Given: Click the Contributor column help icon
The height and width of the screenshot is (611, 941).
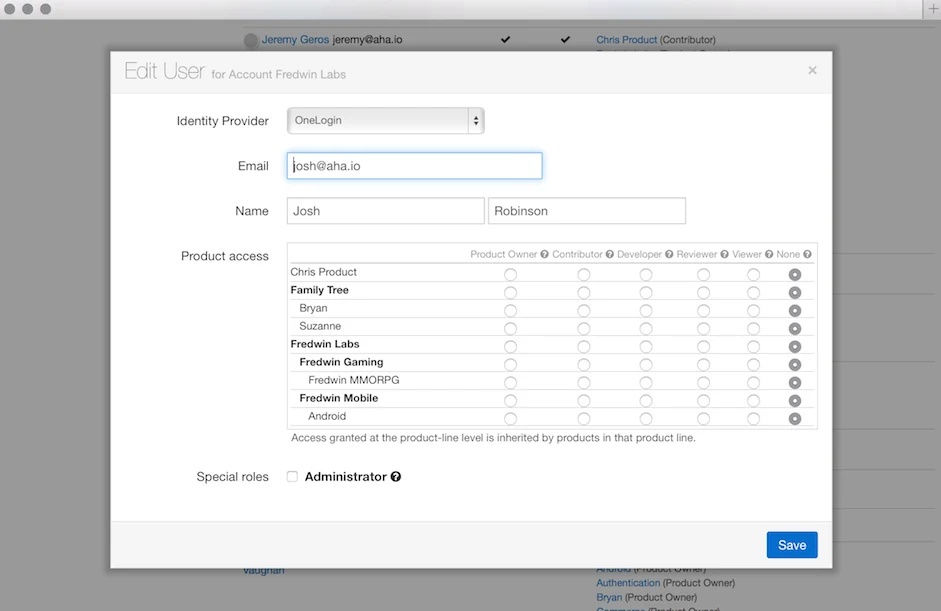Looking at the screenshot, I should (609, 254).
